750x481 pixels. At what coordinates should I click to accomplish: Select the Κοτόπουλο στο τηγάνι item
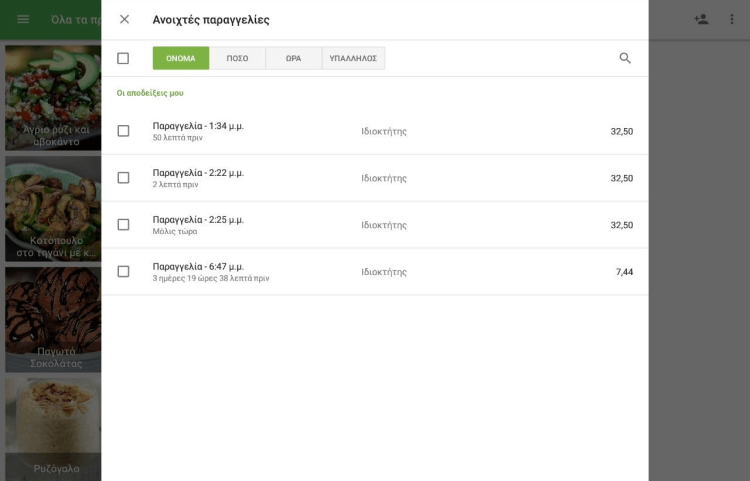52,208
